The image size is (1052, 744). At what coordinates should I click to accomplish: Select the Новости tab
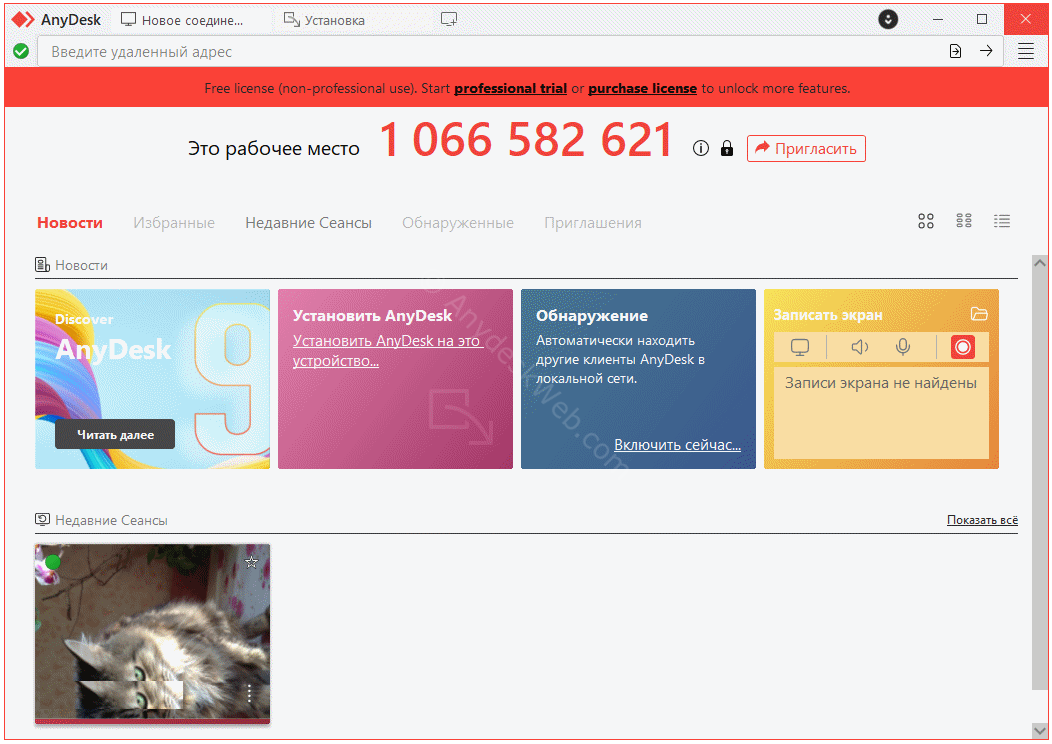(x=70, y=223)
